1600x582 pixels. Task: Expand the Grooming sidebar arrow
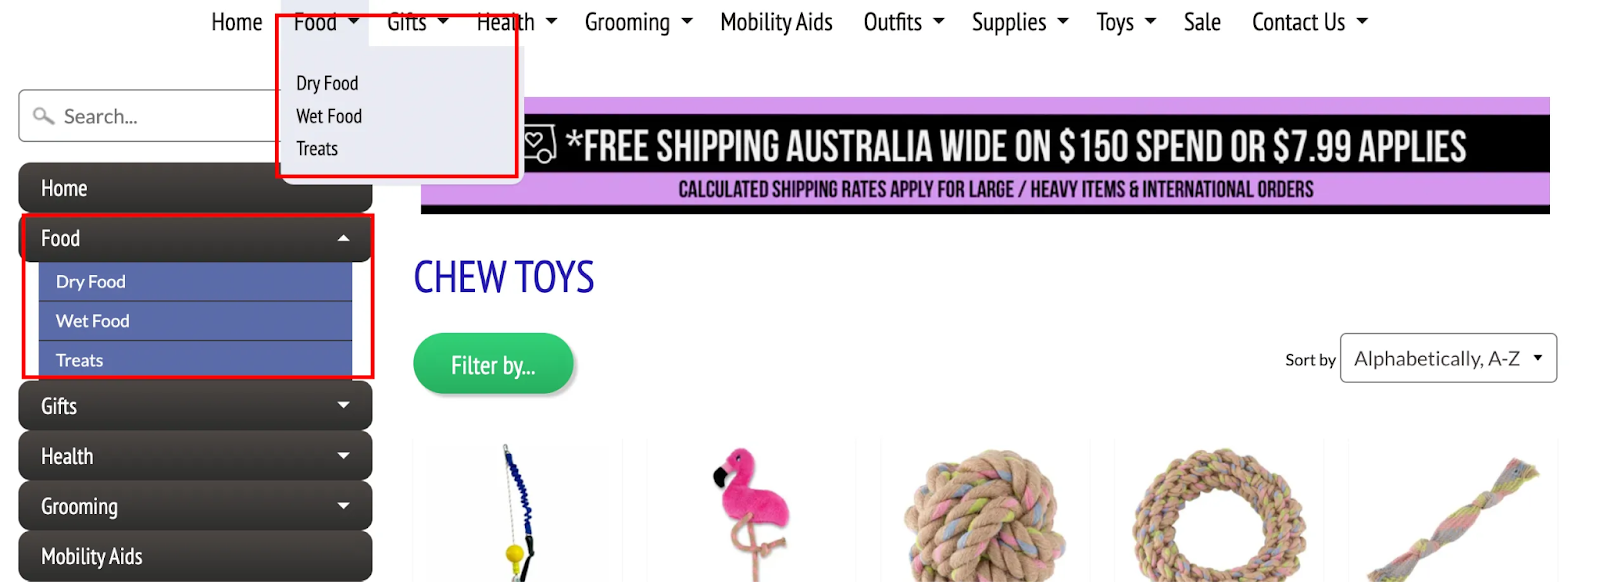pyautogui.click(x=343, y=505)
